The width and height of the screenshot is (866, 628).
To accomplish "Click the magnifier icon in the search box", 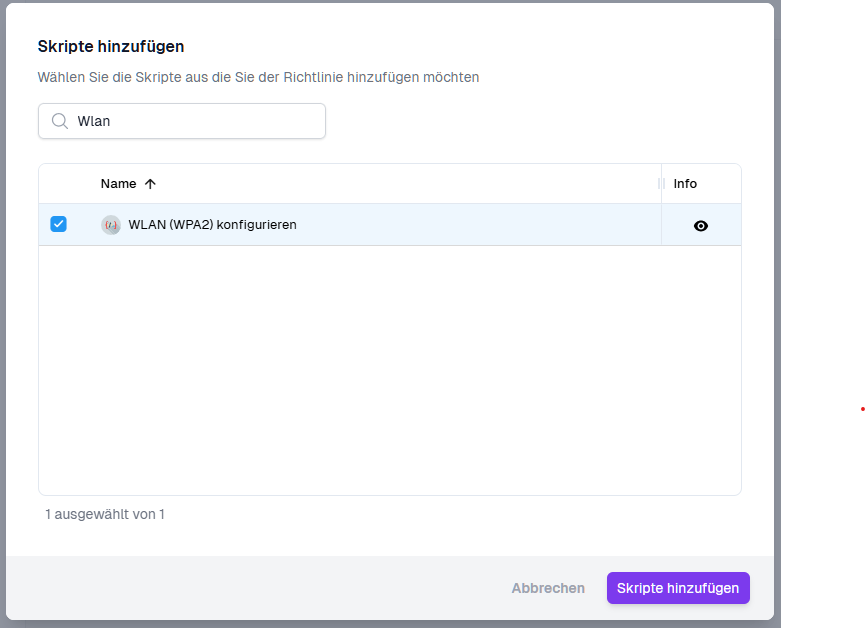I will coord(59,121).
